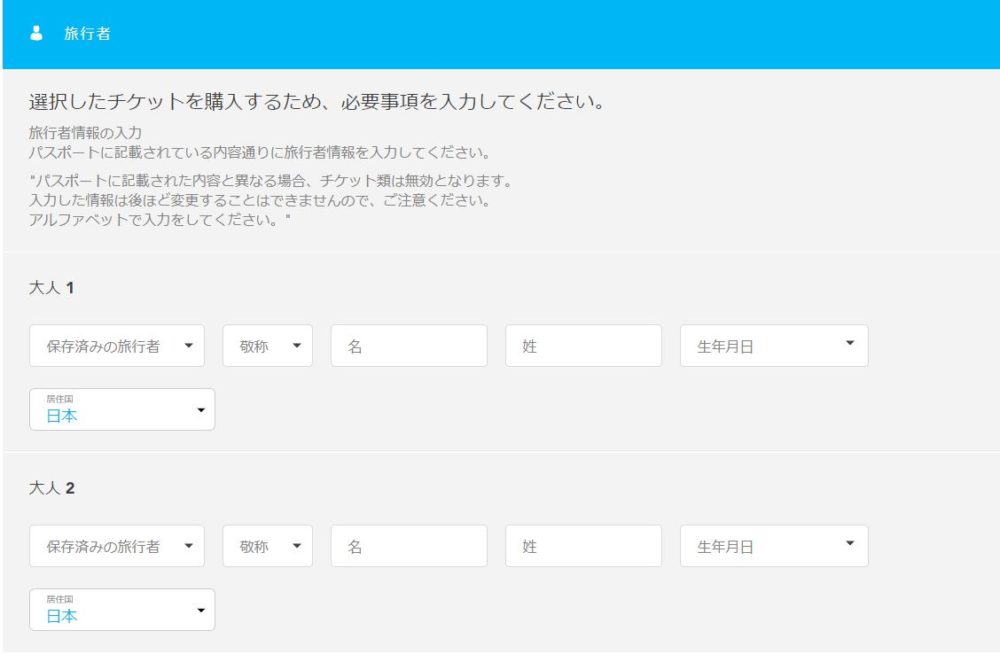Viewport: 1000px width, 654px height.
Task: Focus the 名 input field for 大人 2
Action: (x=408, y=546)
